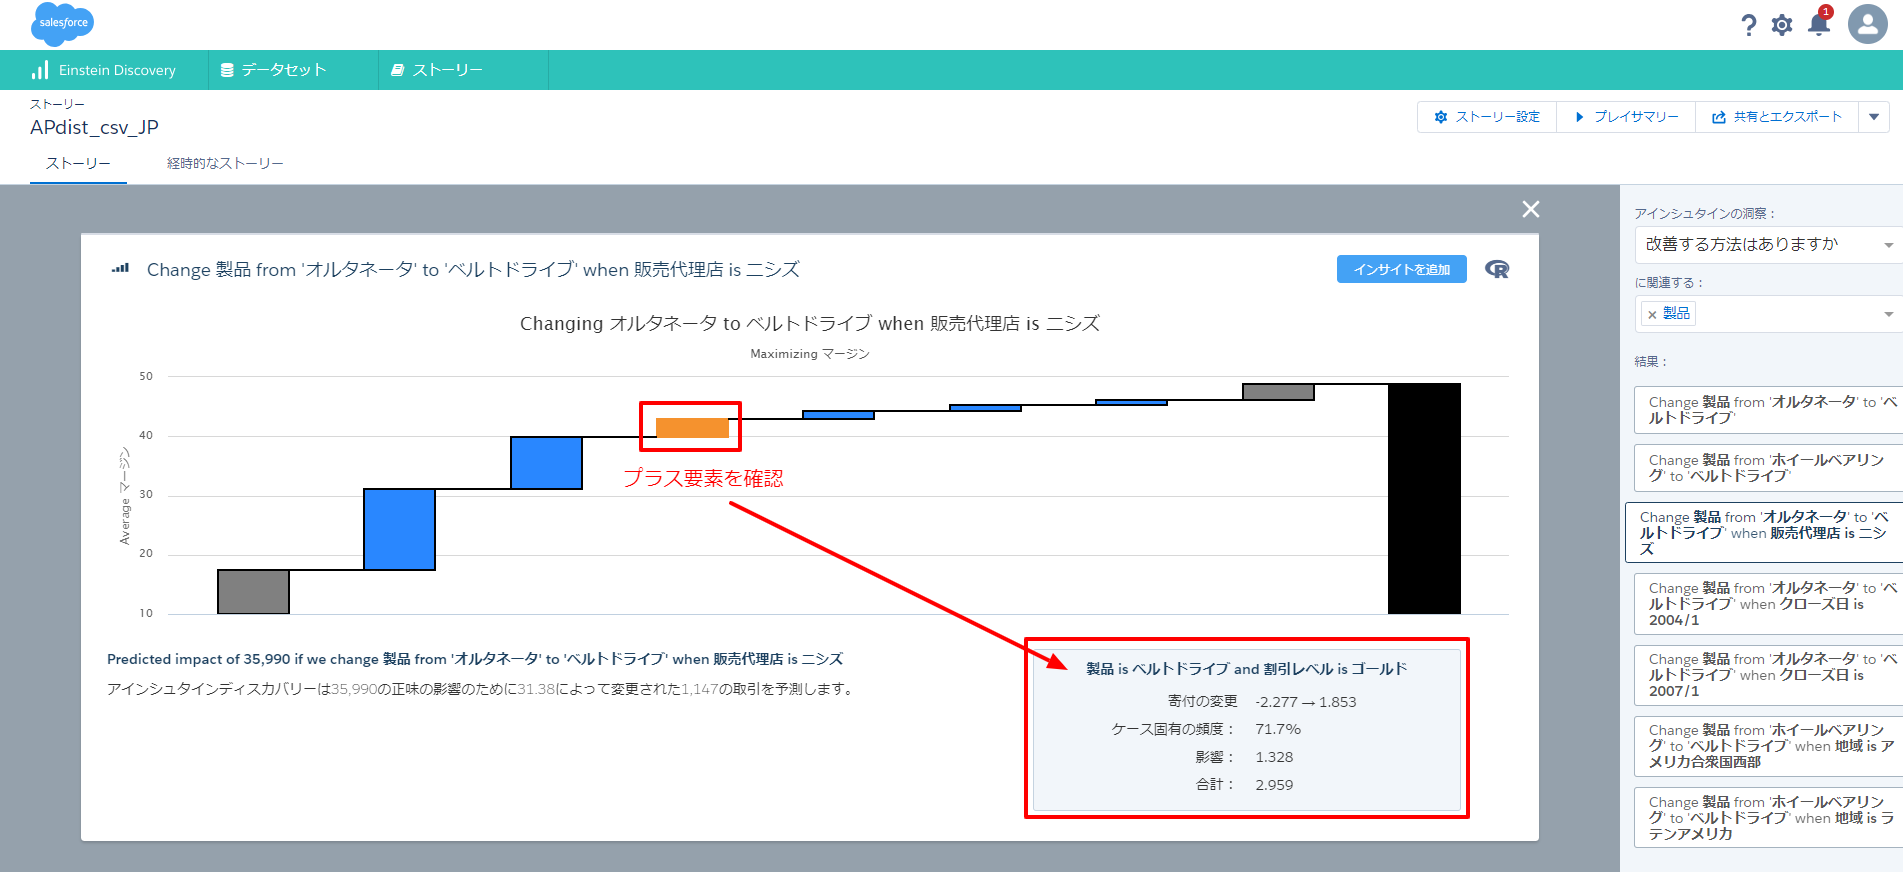Open ストーリー設定 button
The height and width of the screenshot is (872, 1903).
(1487, 117)
